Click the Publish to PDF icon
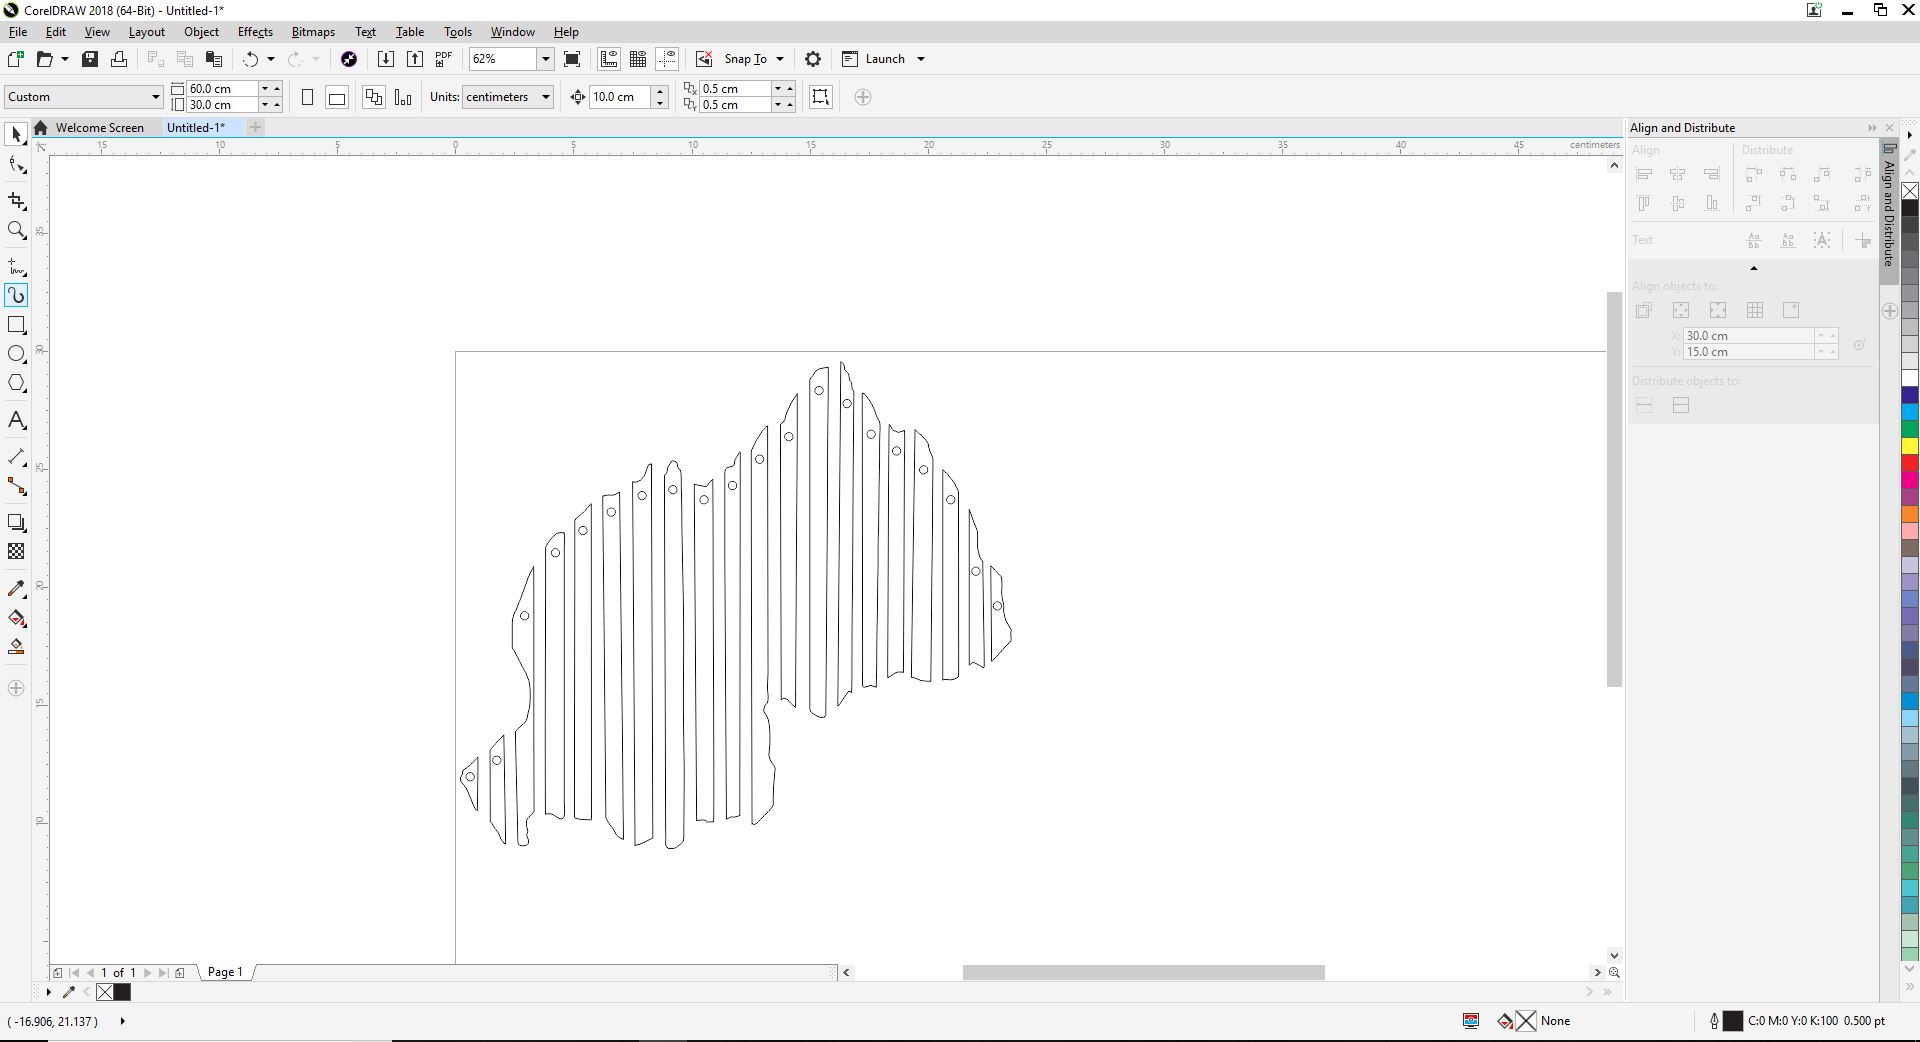This screenshot has width=1920, height=1042. tap(444, 59)
